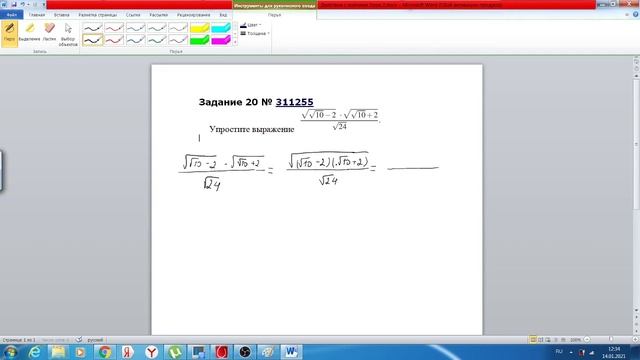Pick the fourth pen style, bottom row

157,40
